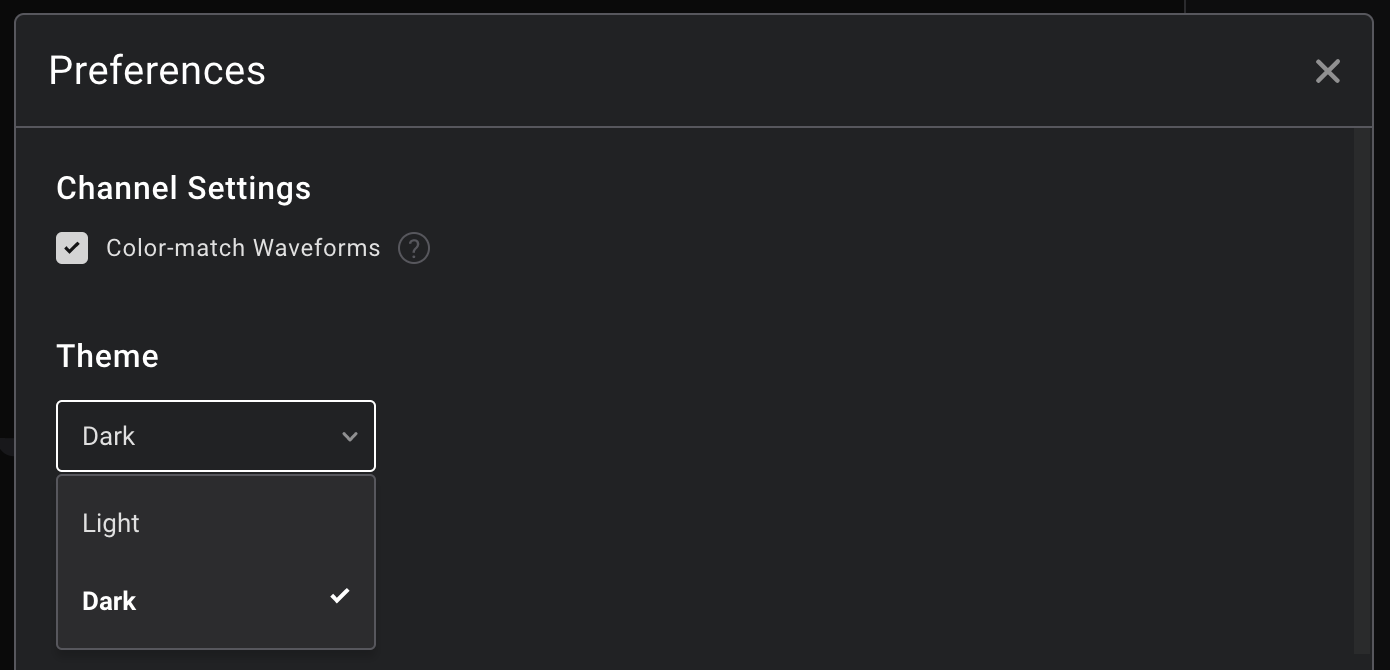The height and width of the screenshot is (670, 1390).
Task: Click the Preferences dialog title
Action: [157, 71]
